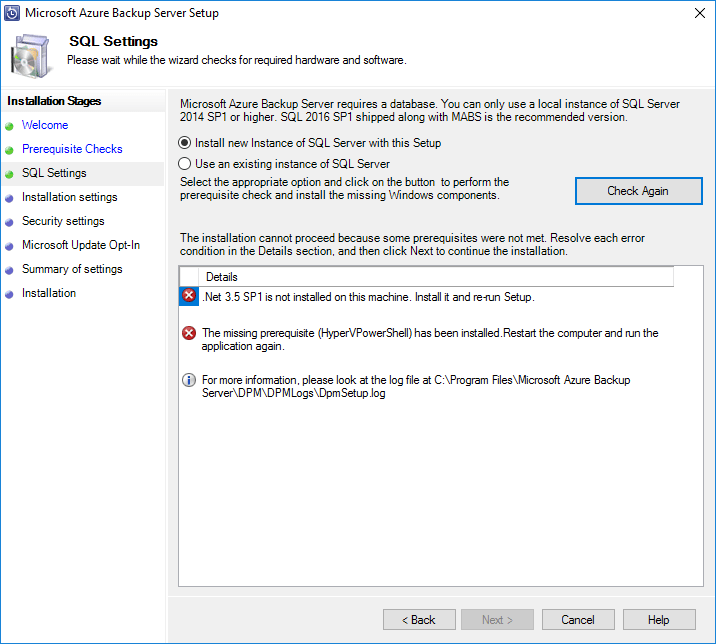The height and width of the screenshot is (644, 716).
Task: Close the Azure Backup Server Setup window
Action: coord(697,14)
